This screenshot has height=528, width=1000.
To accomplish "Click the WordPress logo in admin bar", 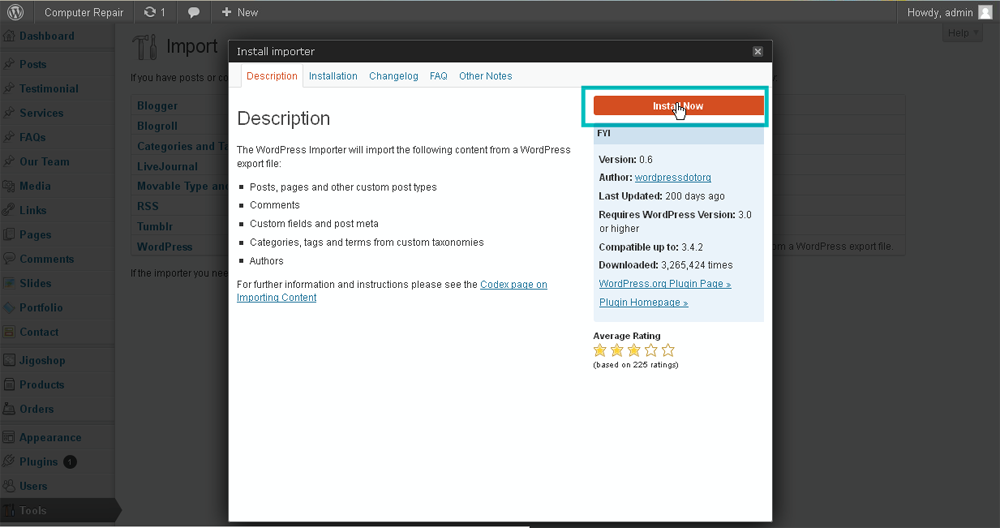I will 16,12.
